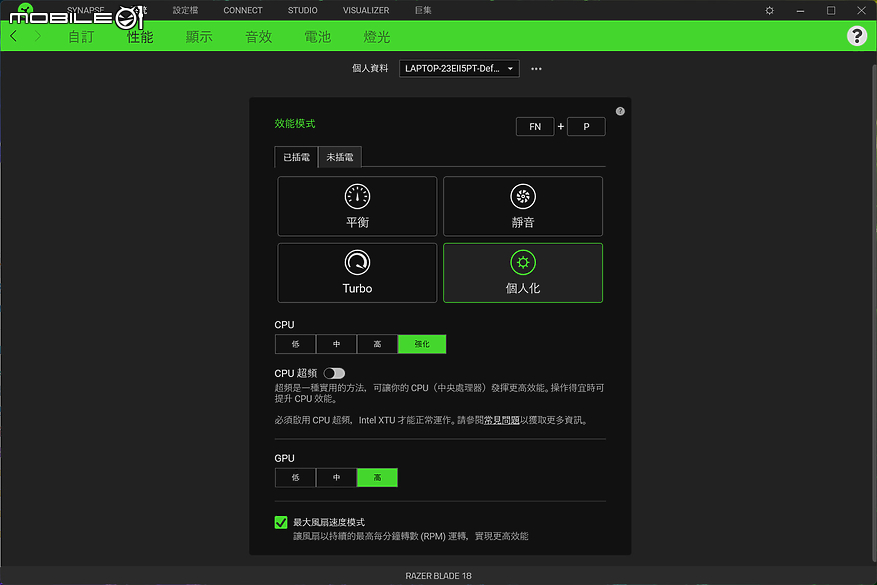Viewport: 877px width, 585px height.
Task: Open the 巨集 macro menu
Action: point(423,10)
